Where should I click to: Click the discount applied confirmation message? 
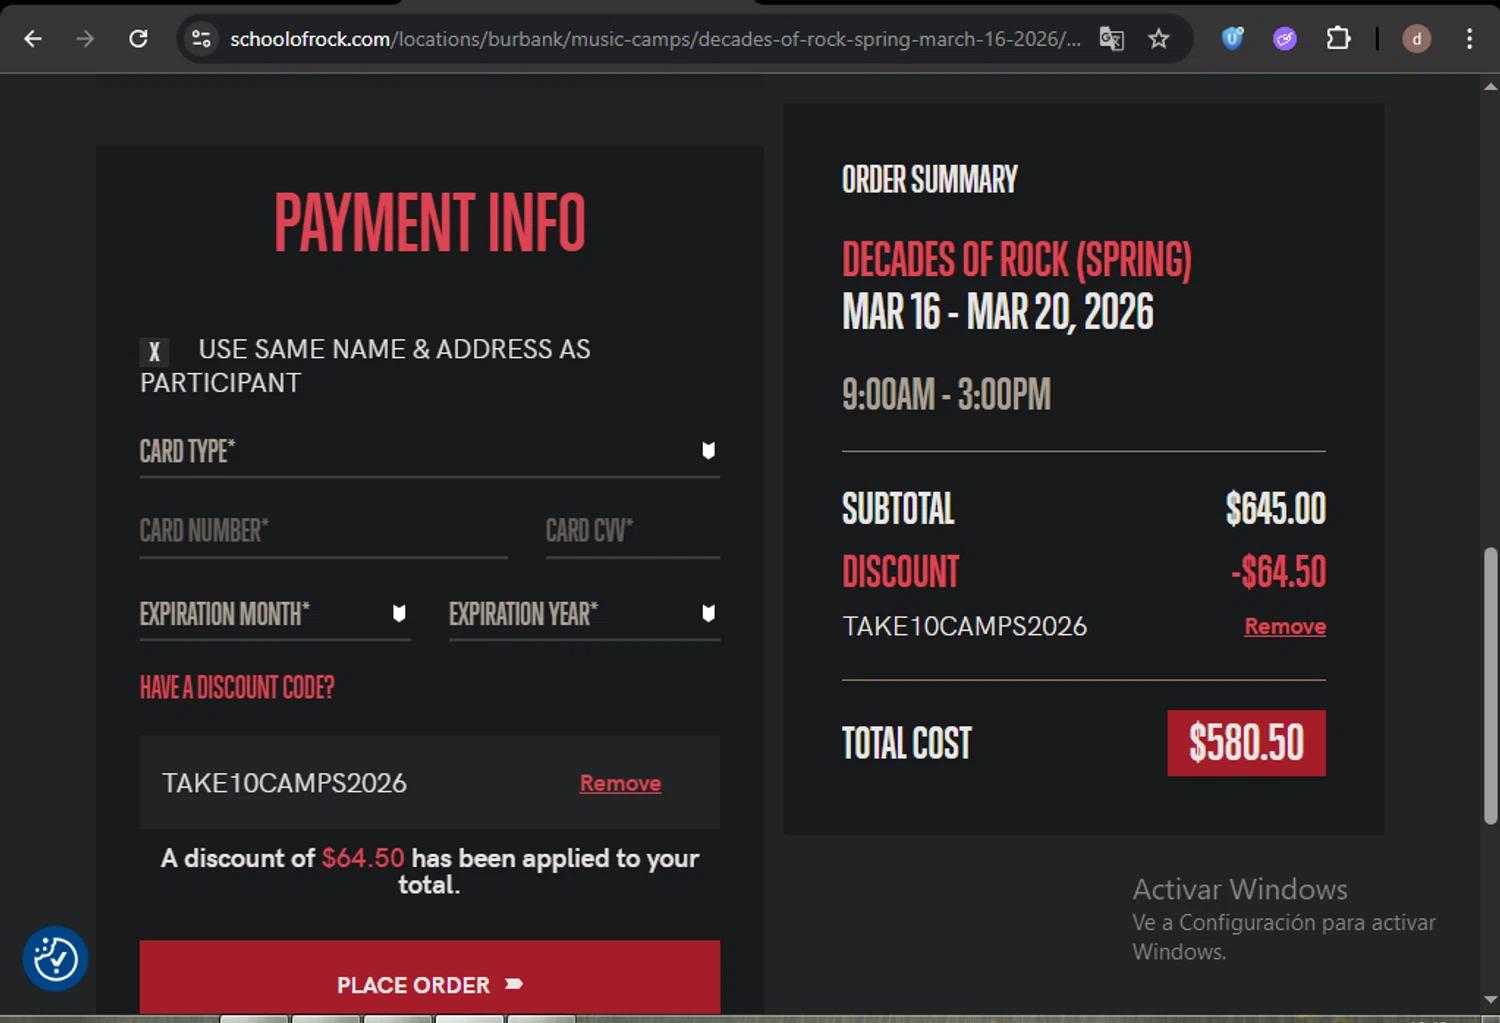click(429, 871)
